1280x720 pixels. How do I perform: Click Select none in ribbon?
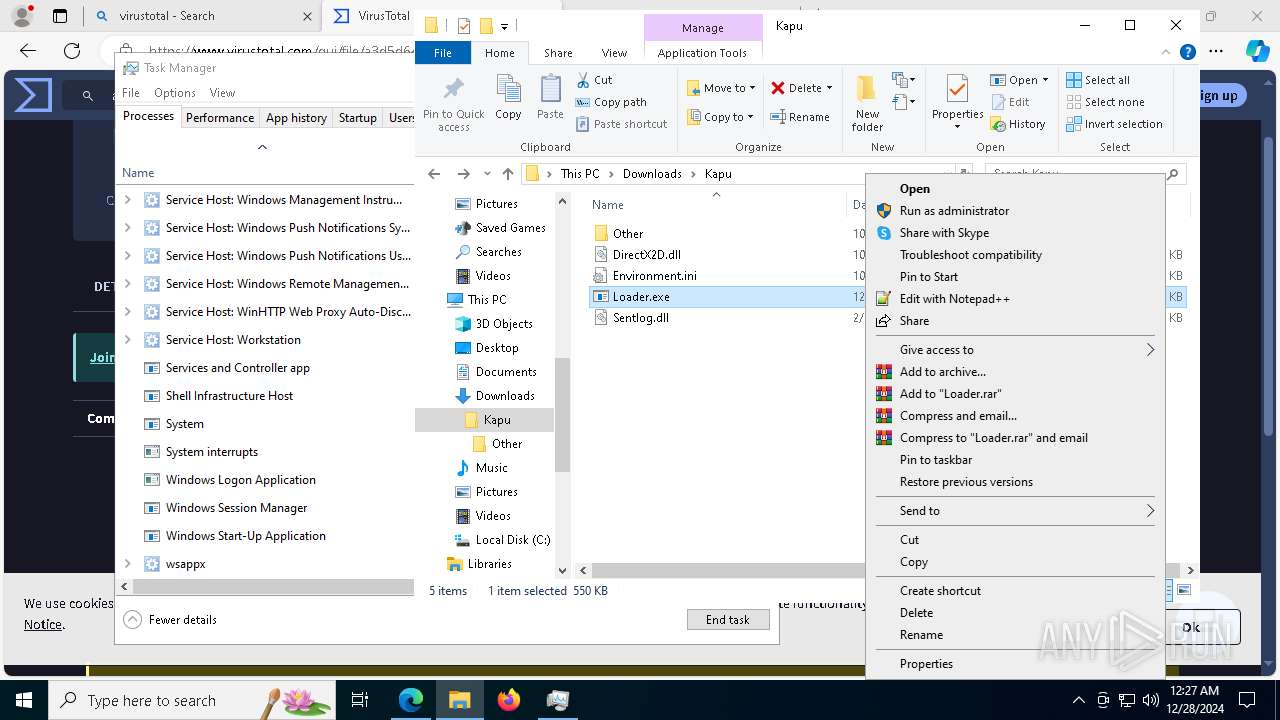point(1105,102)
